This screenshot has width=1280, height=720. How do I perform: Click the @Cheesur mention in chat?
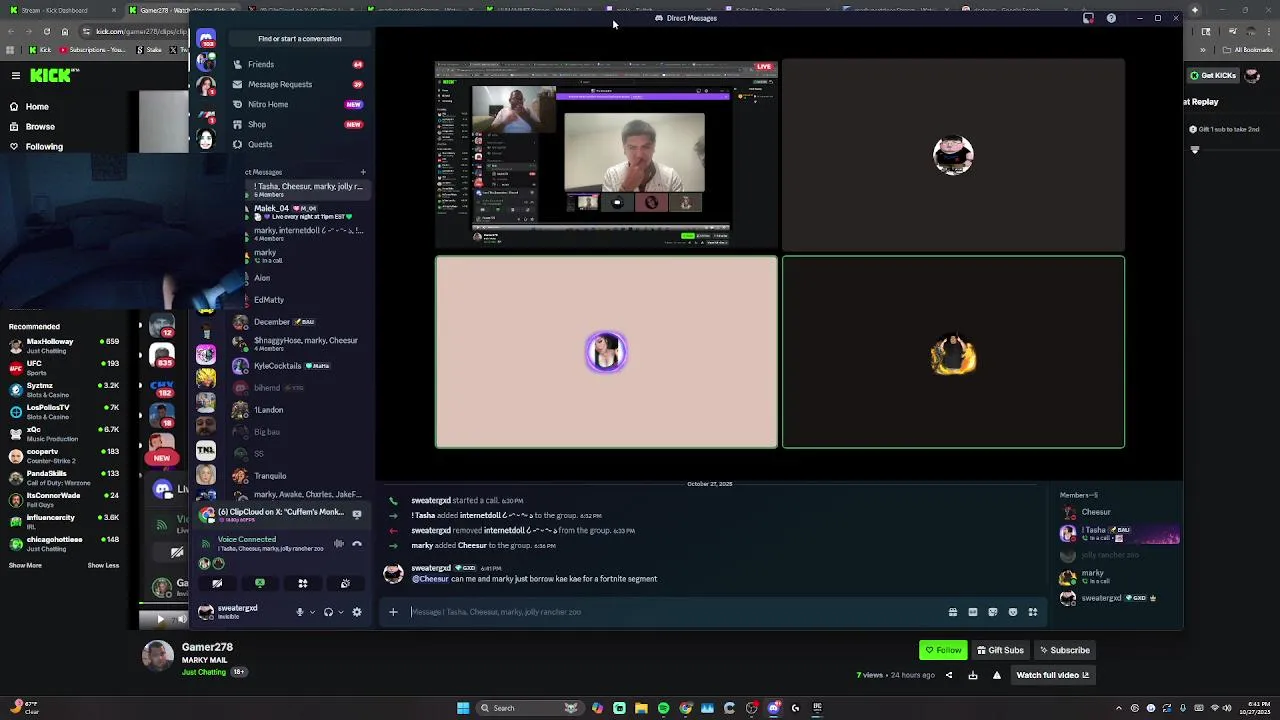[430, 579]
